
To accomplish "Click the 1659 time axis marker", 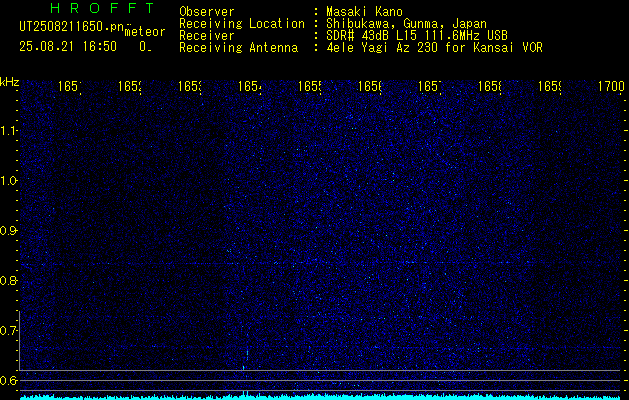I will (x=550, y=86).
